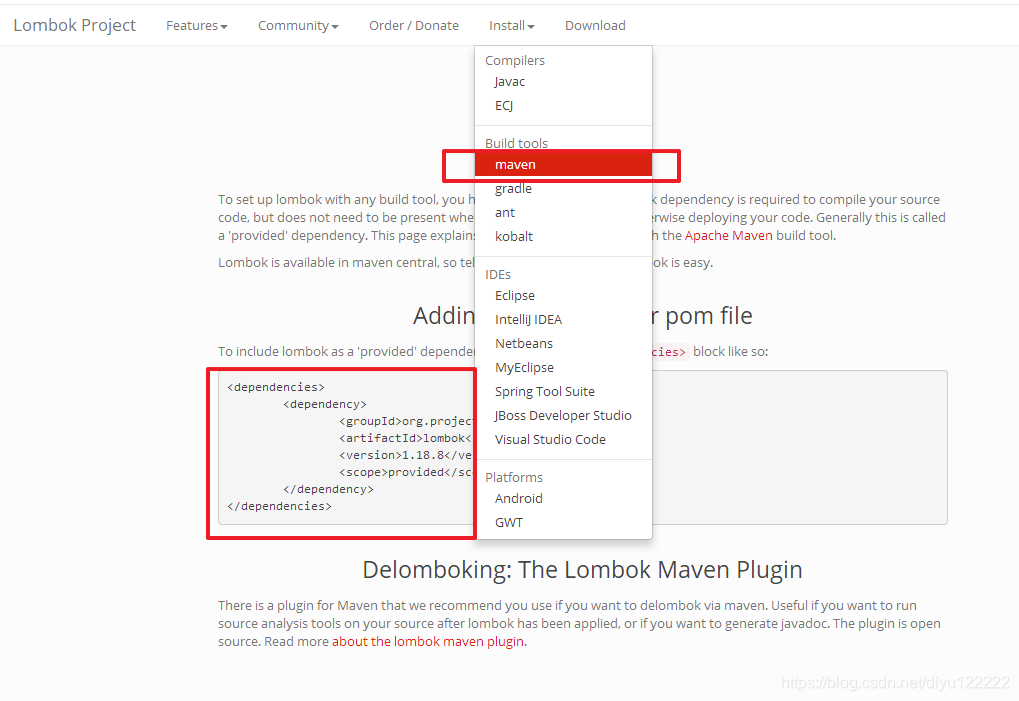Click the 'Build tools' section header

point(516,143)
